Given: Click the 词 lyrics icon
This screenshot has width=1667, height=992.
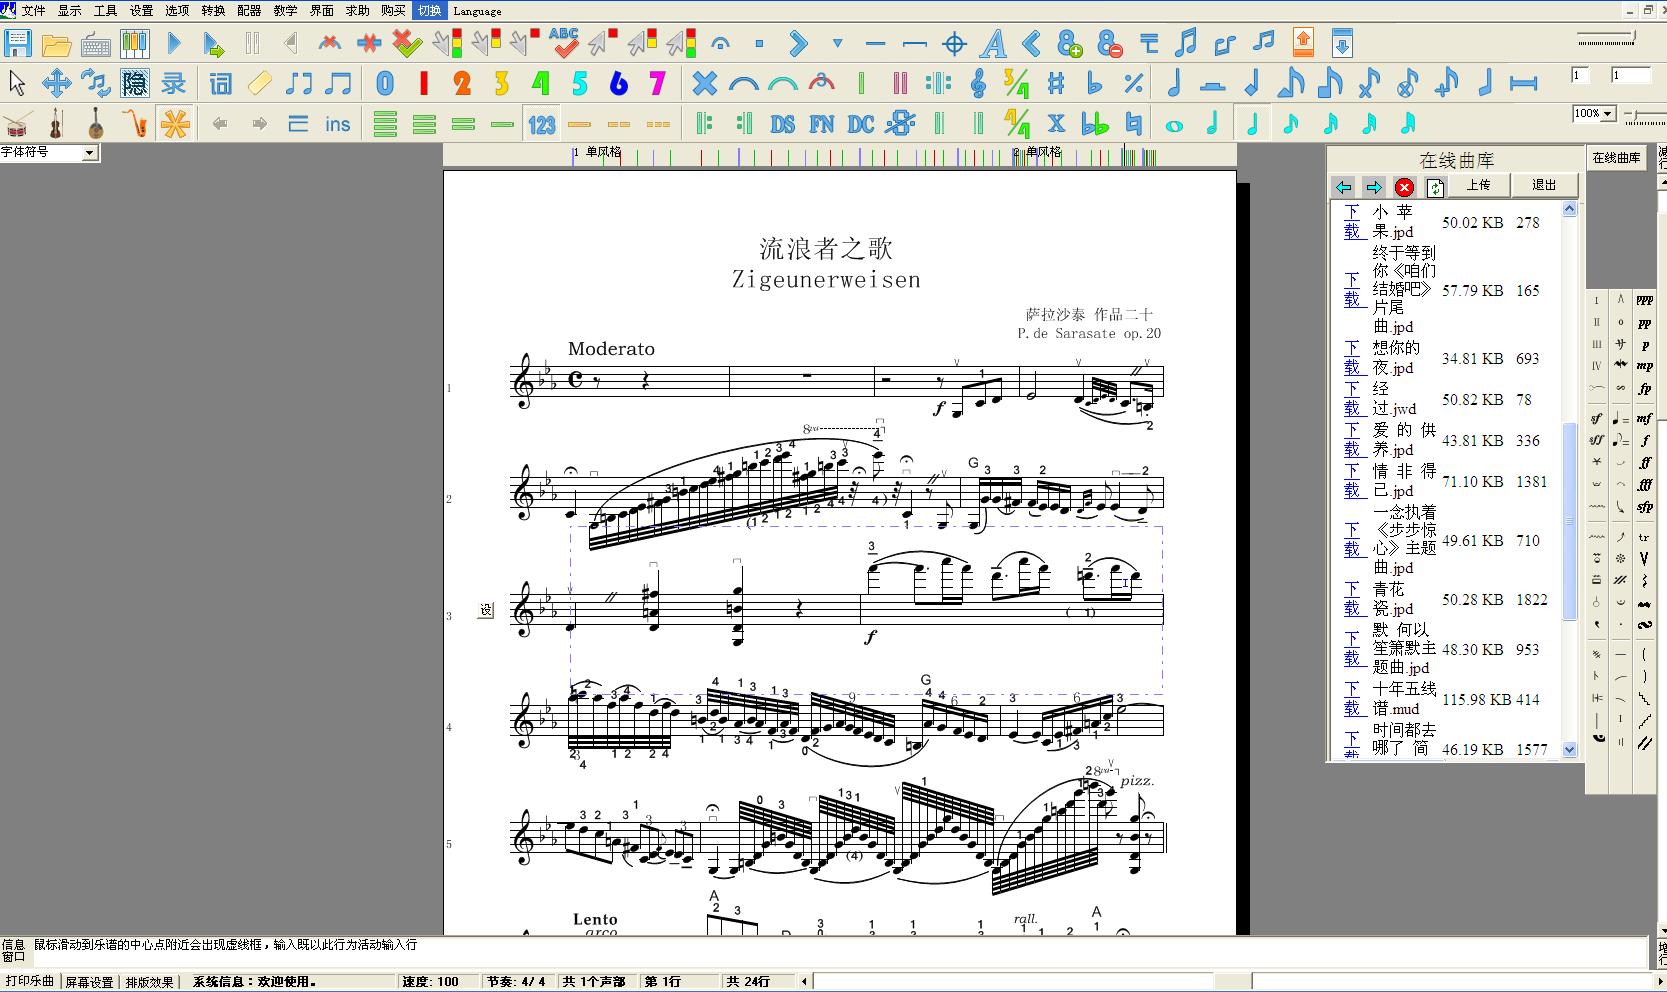Looking at the screenshot, I should point(221,83).
